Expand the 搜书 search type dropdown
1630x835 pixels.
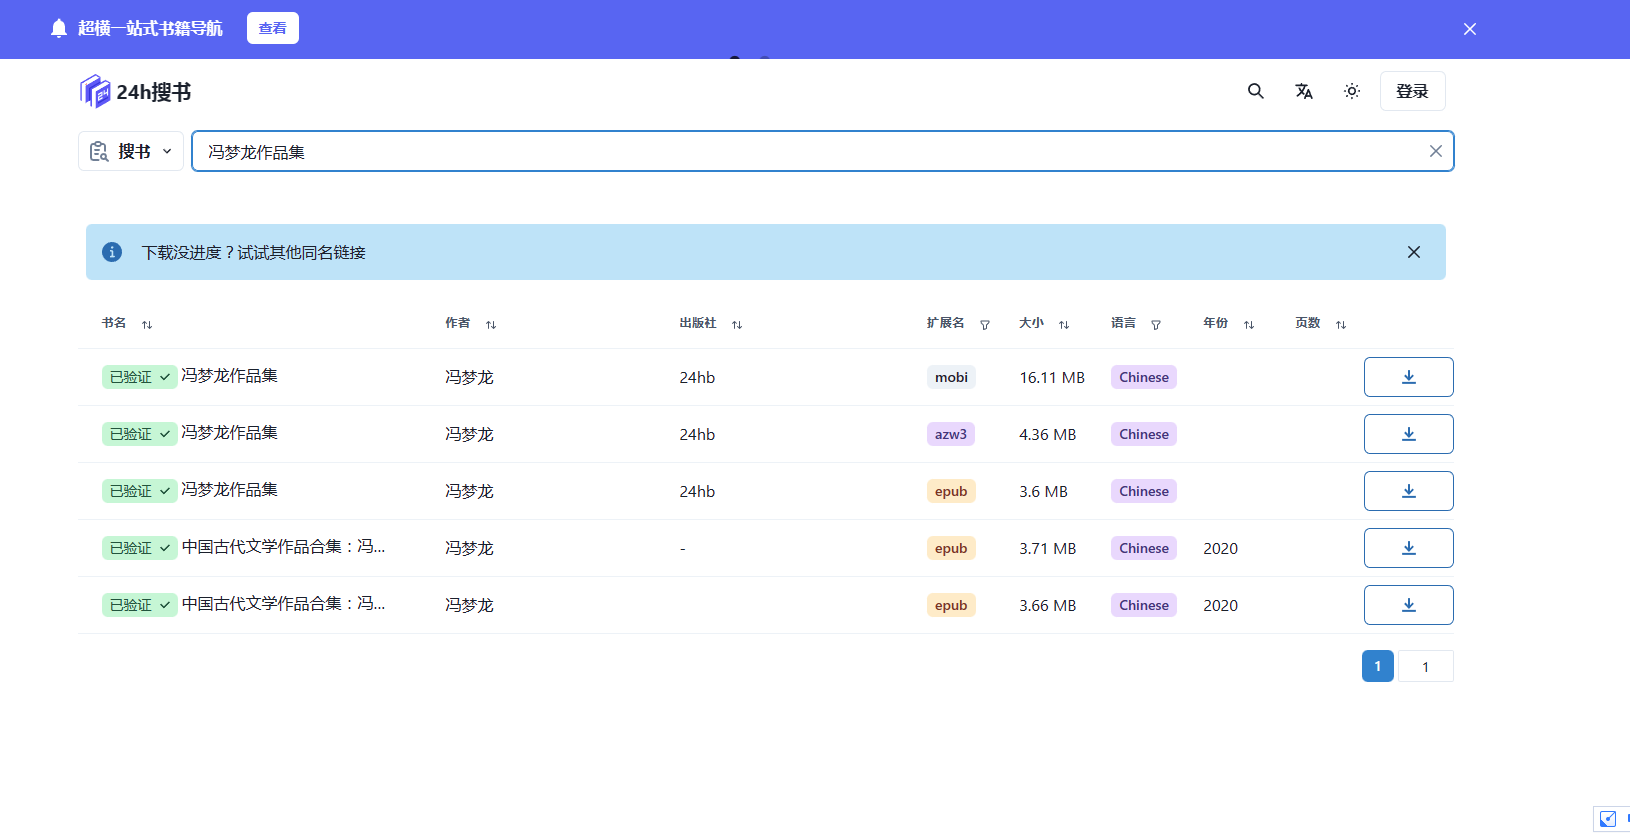coord(131,151)
